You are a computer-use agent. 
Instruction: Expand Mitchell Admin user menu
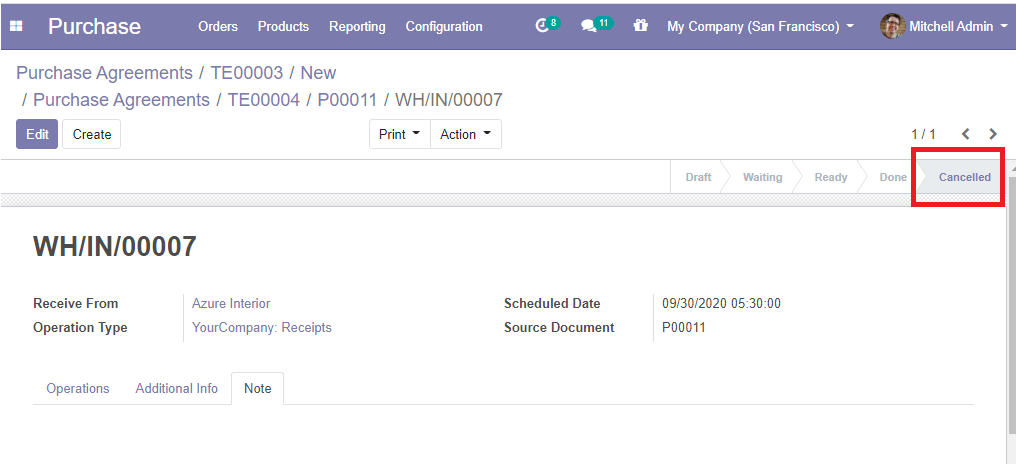[x=957, y=27]
